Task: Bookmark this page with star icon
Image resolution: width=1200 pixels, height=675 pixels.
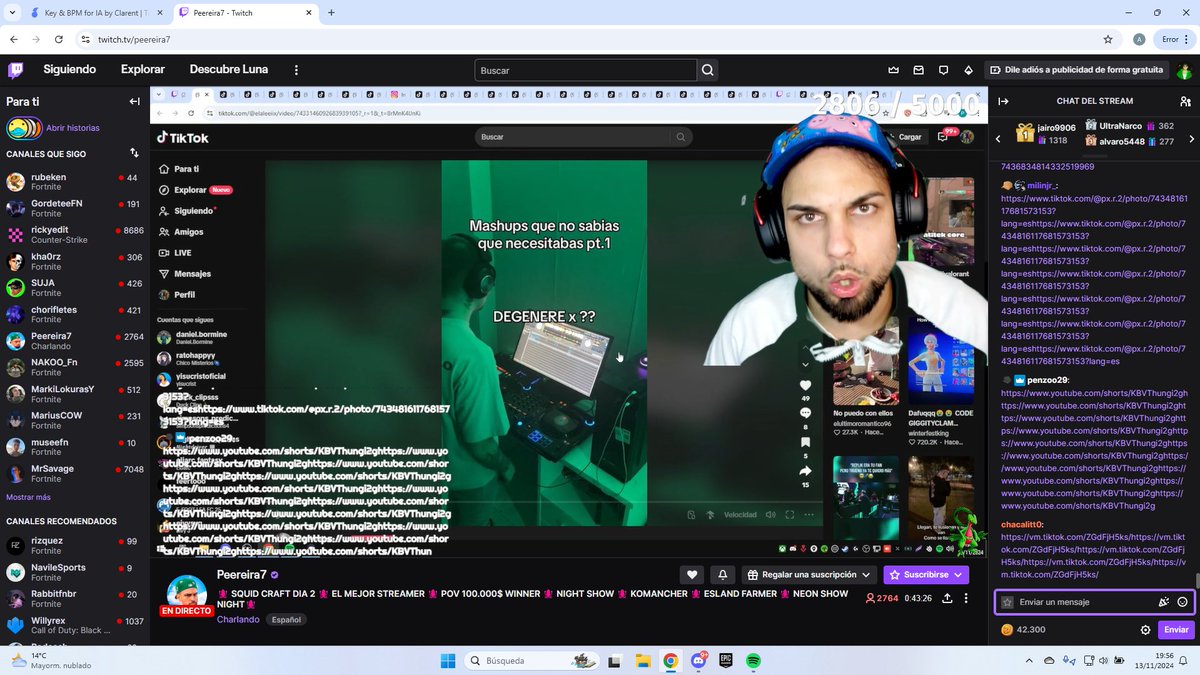Action: click(1107, 39)
